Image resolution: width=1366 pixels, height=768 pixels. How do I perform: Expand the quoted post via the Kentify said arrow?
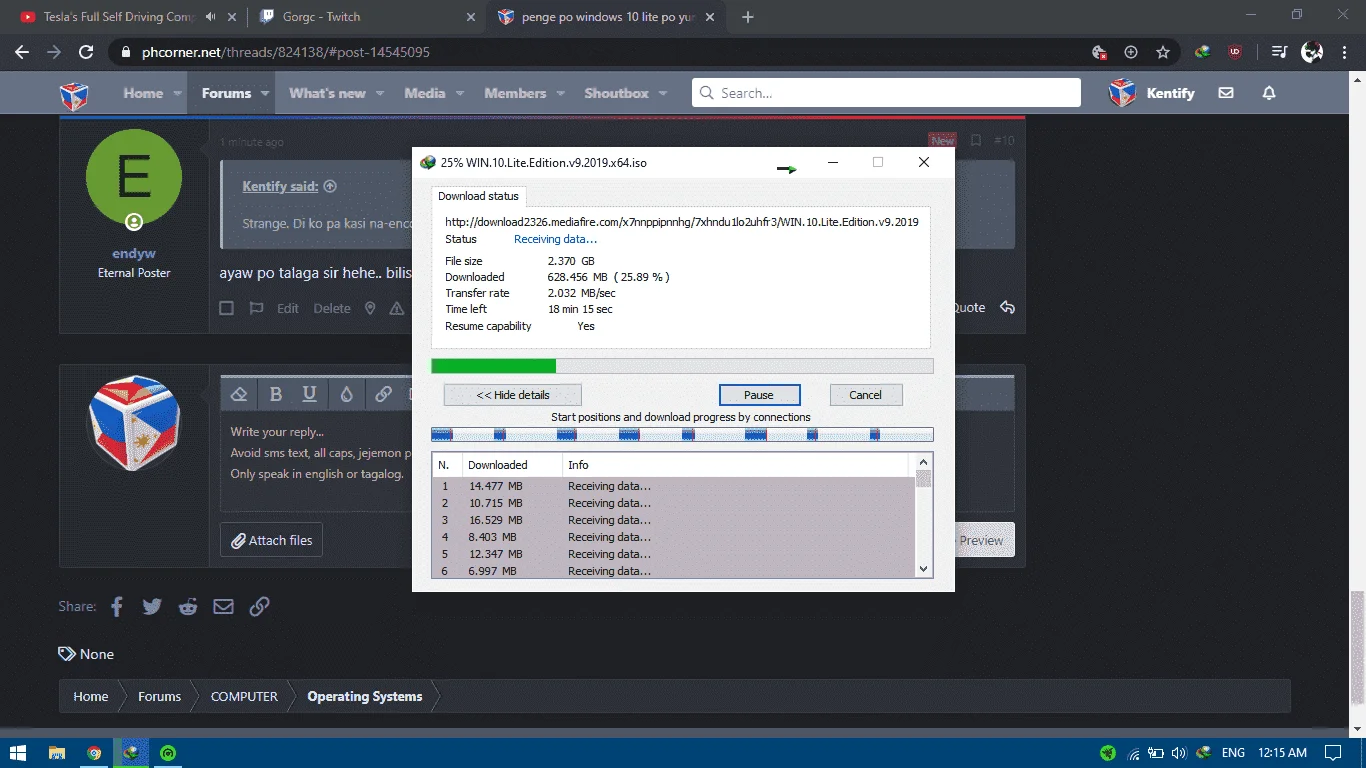330,186
